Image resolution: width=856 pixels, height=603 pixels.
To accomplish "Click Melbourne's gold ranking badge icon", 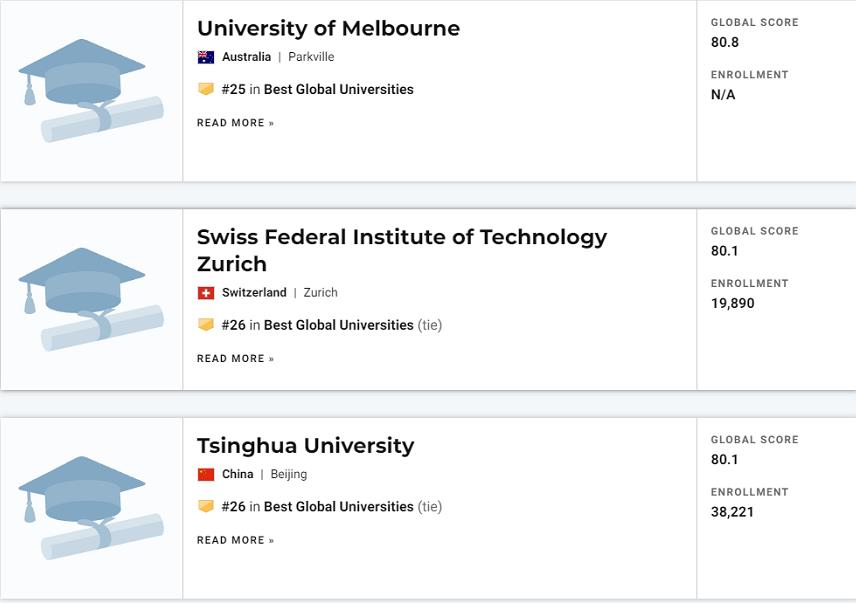I will pyautogui.click(x=206, y=89).
